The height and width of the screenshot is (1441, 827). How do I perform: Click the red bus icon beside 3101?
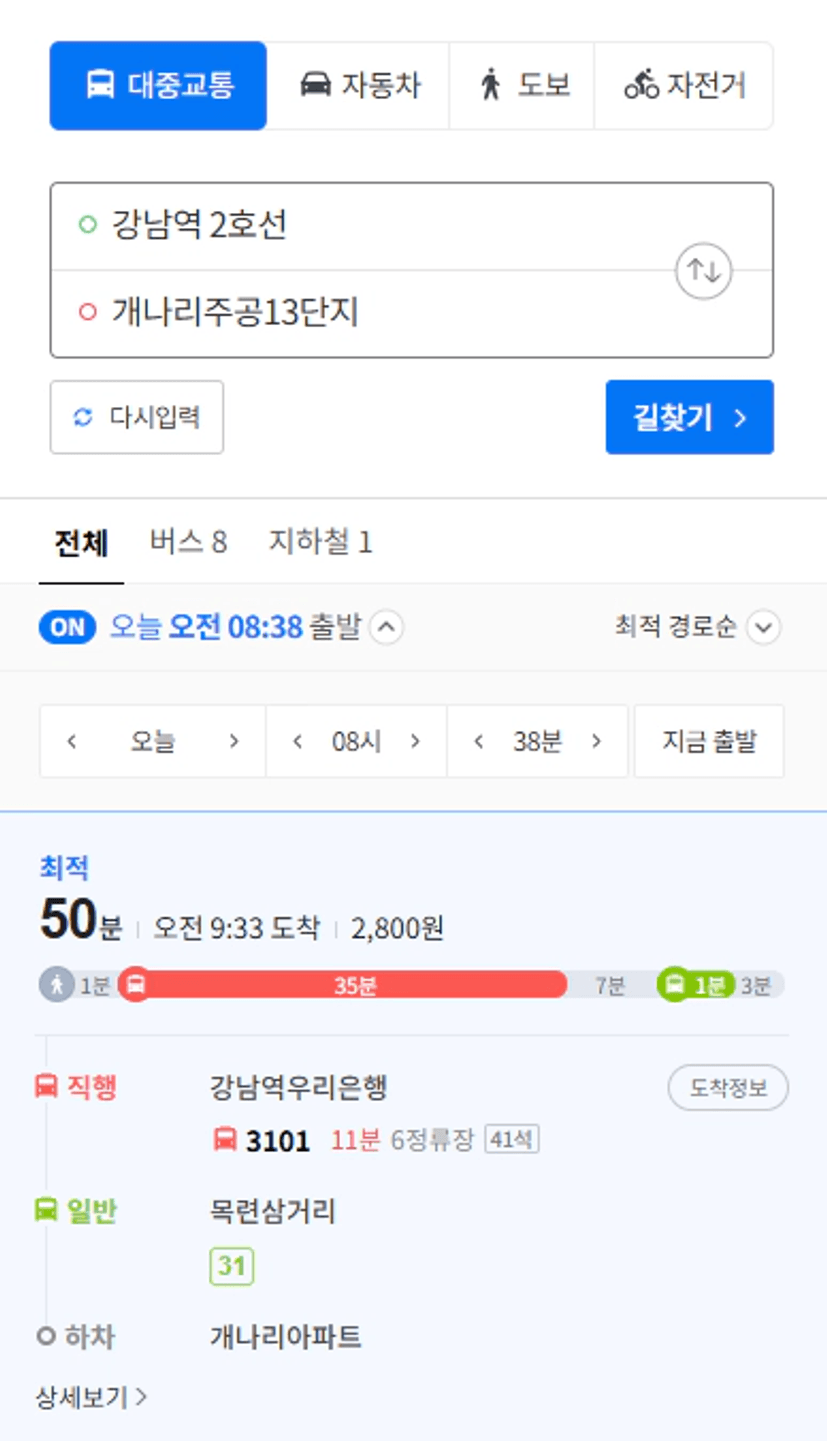click(x=225, y=1139)
